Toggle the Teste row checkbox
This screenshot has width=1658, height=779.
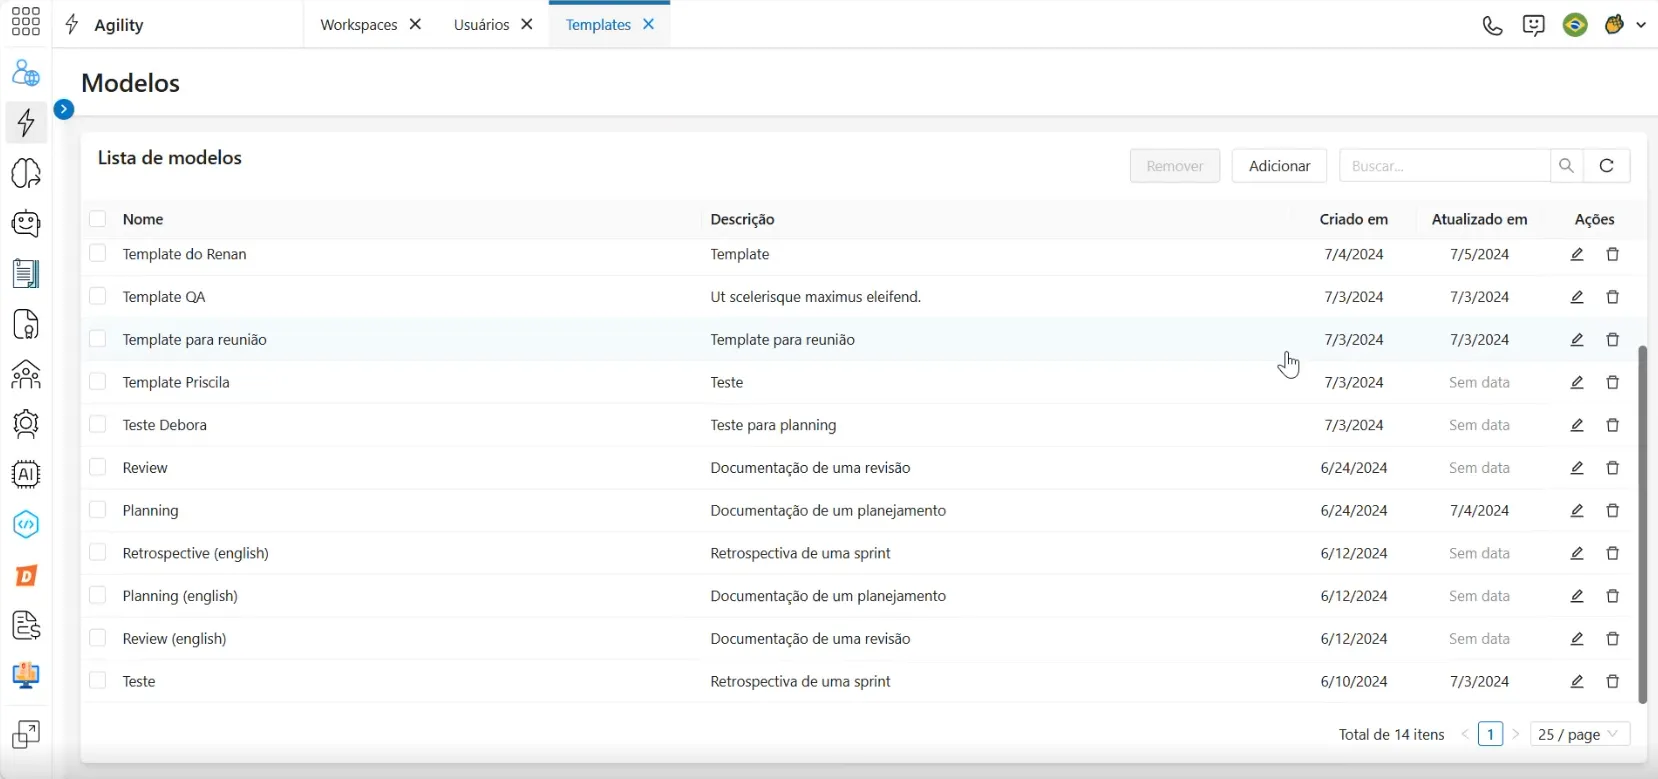(97, 680)
